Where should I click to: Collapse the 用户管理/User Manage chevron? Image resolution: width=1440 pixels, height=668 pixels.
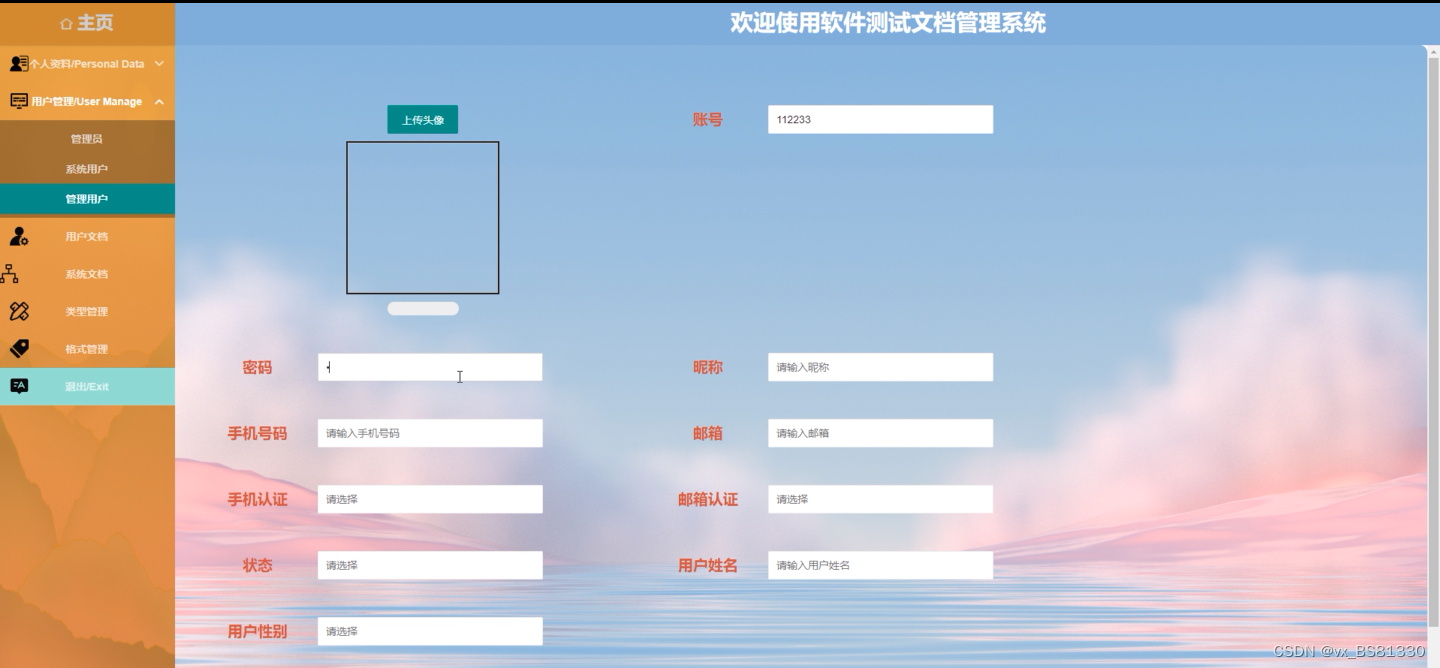pos(159,101)
